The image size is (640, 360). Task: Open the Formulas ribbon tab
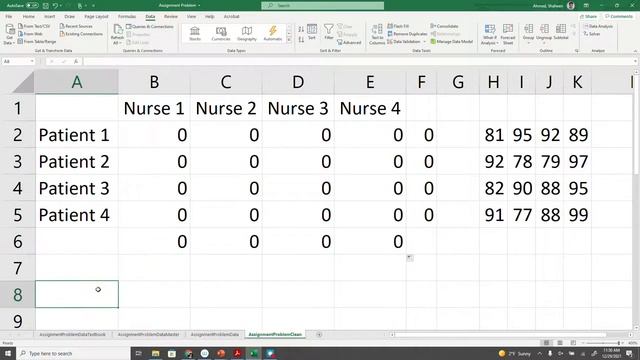127,17
